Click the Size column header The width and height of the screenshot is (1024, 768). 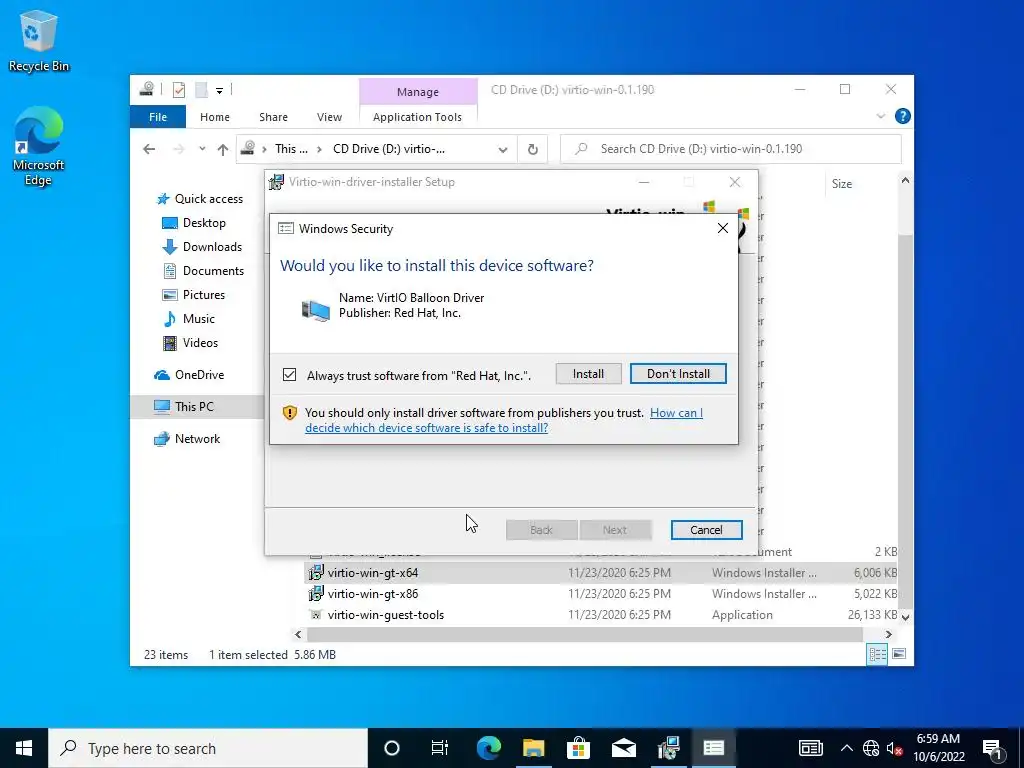coord(842,184)
